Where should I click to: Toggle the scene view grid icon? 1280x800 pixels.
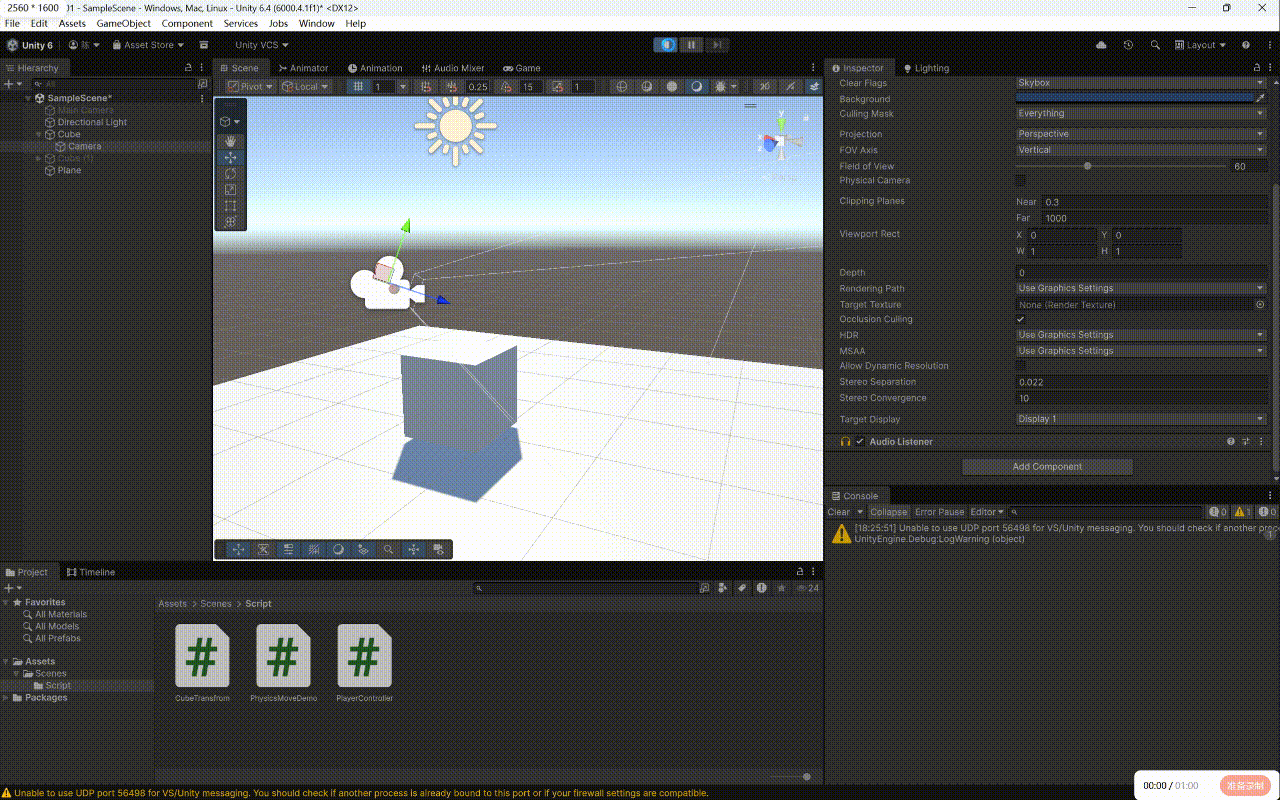click(358, 87)
